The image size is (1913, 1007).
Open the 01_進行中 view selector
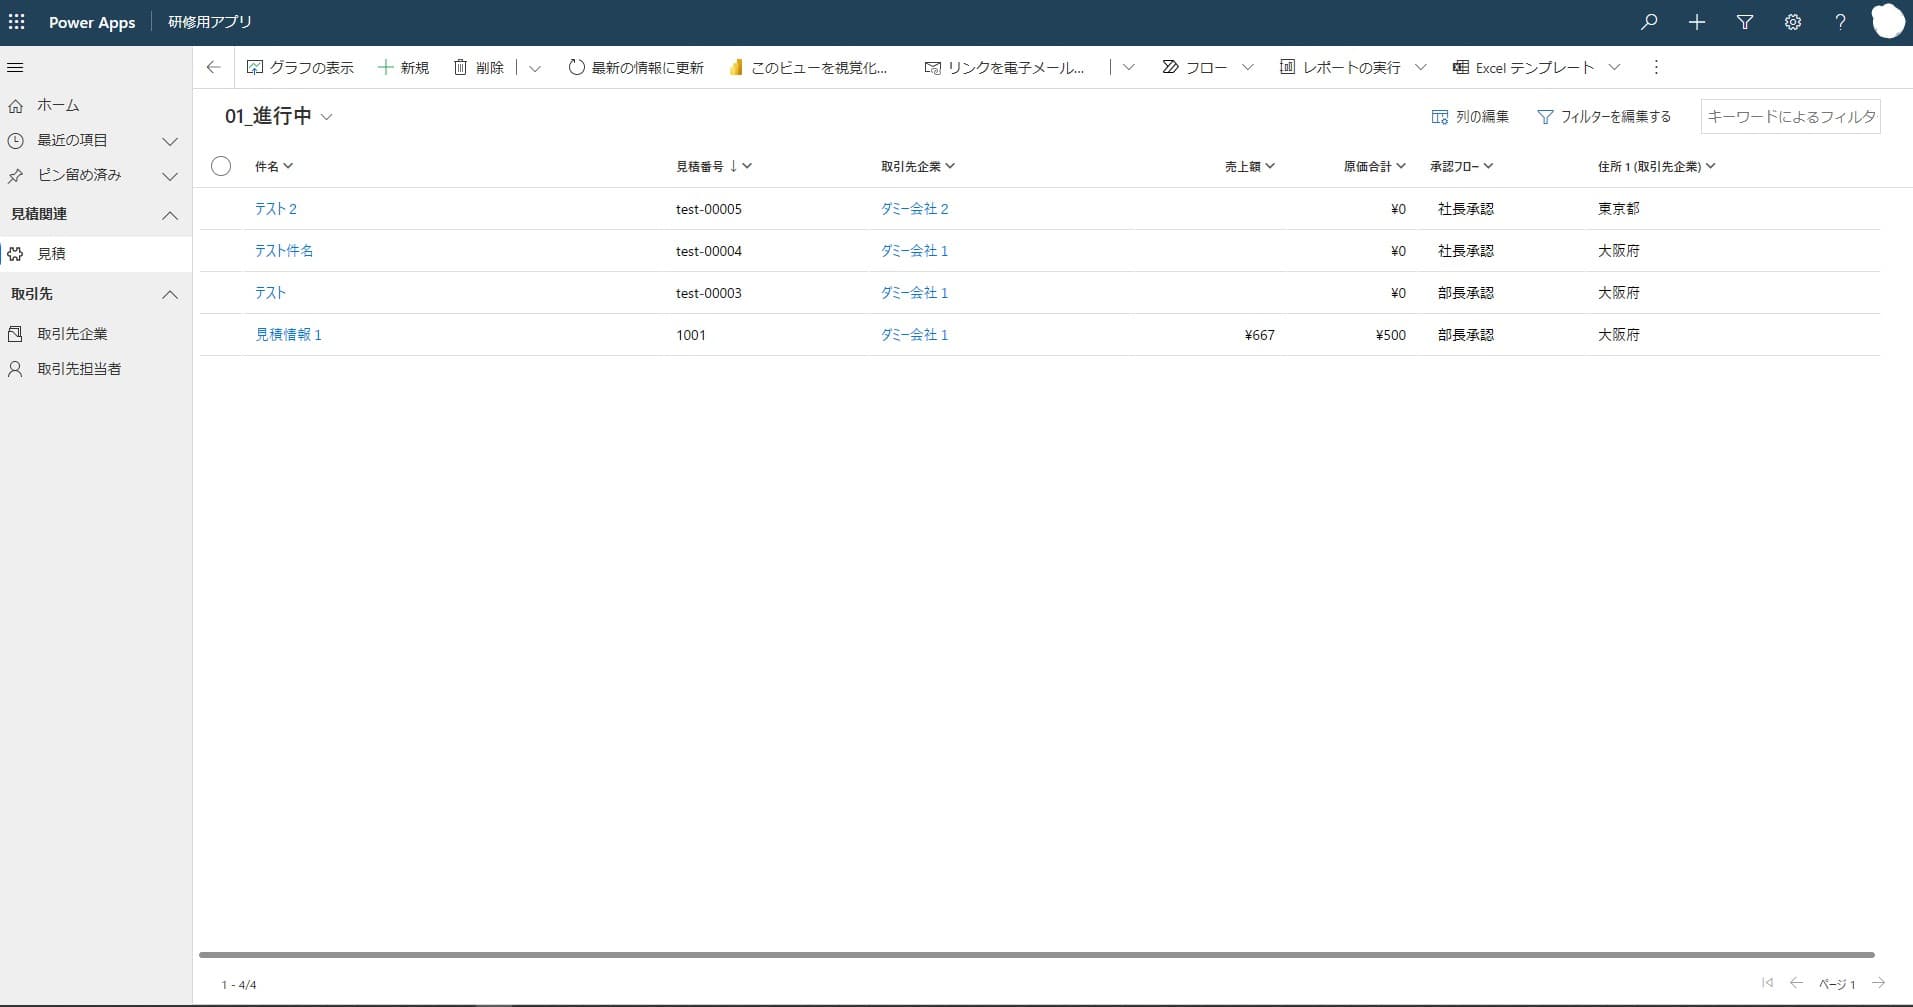click(x=278, y=116)
